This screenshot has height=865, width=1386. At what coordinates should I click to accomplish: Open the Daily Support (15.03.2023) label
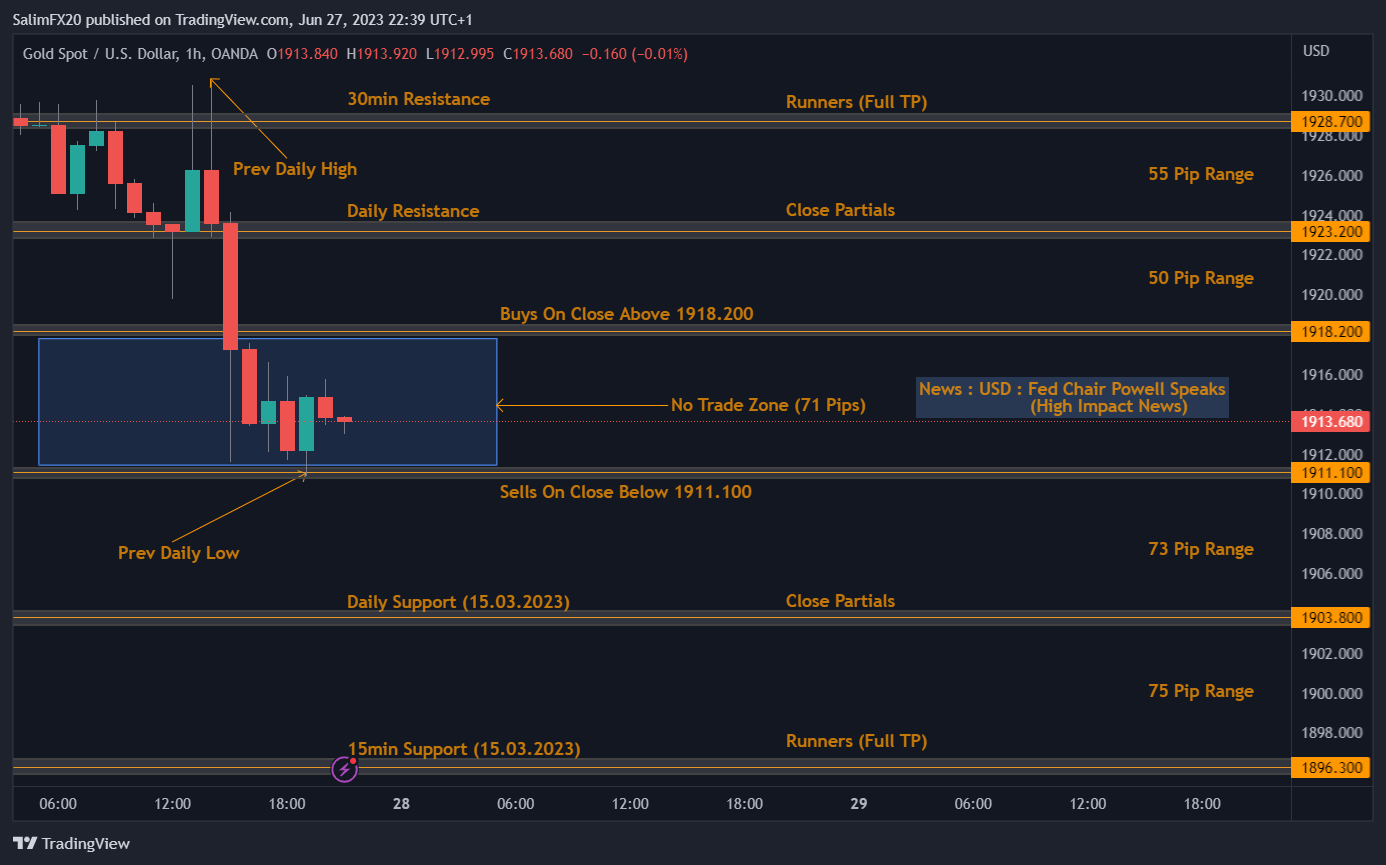coord(457,601)
